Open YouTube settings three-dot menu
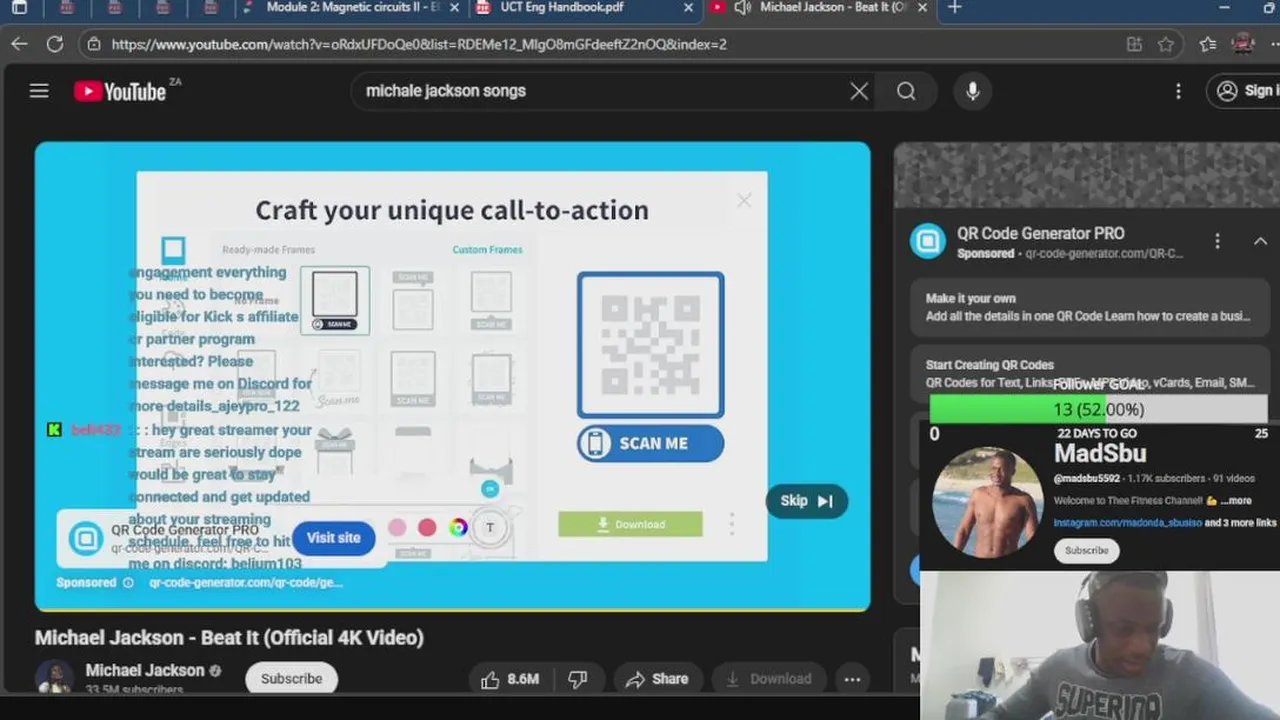This screenshot has height=720, width=1280. 1178,91
